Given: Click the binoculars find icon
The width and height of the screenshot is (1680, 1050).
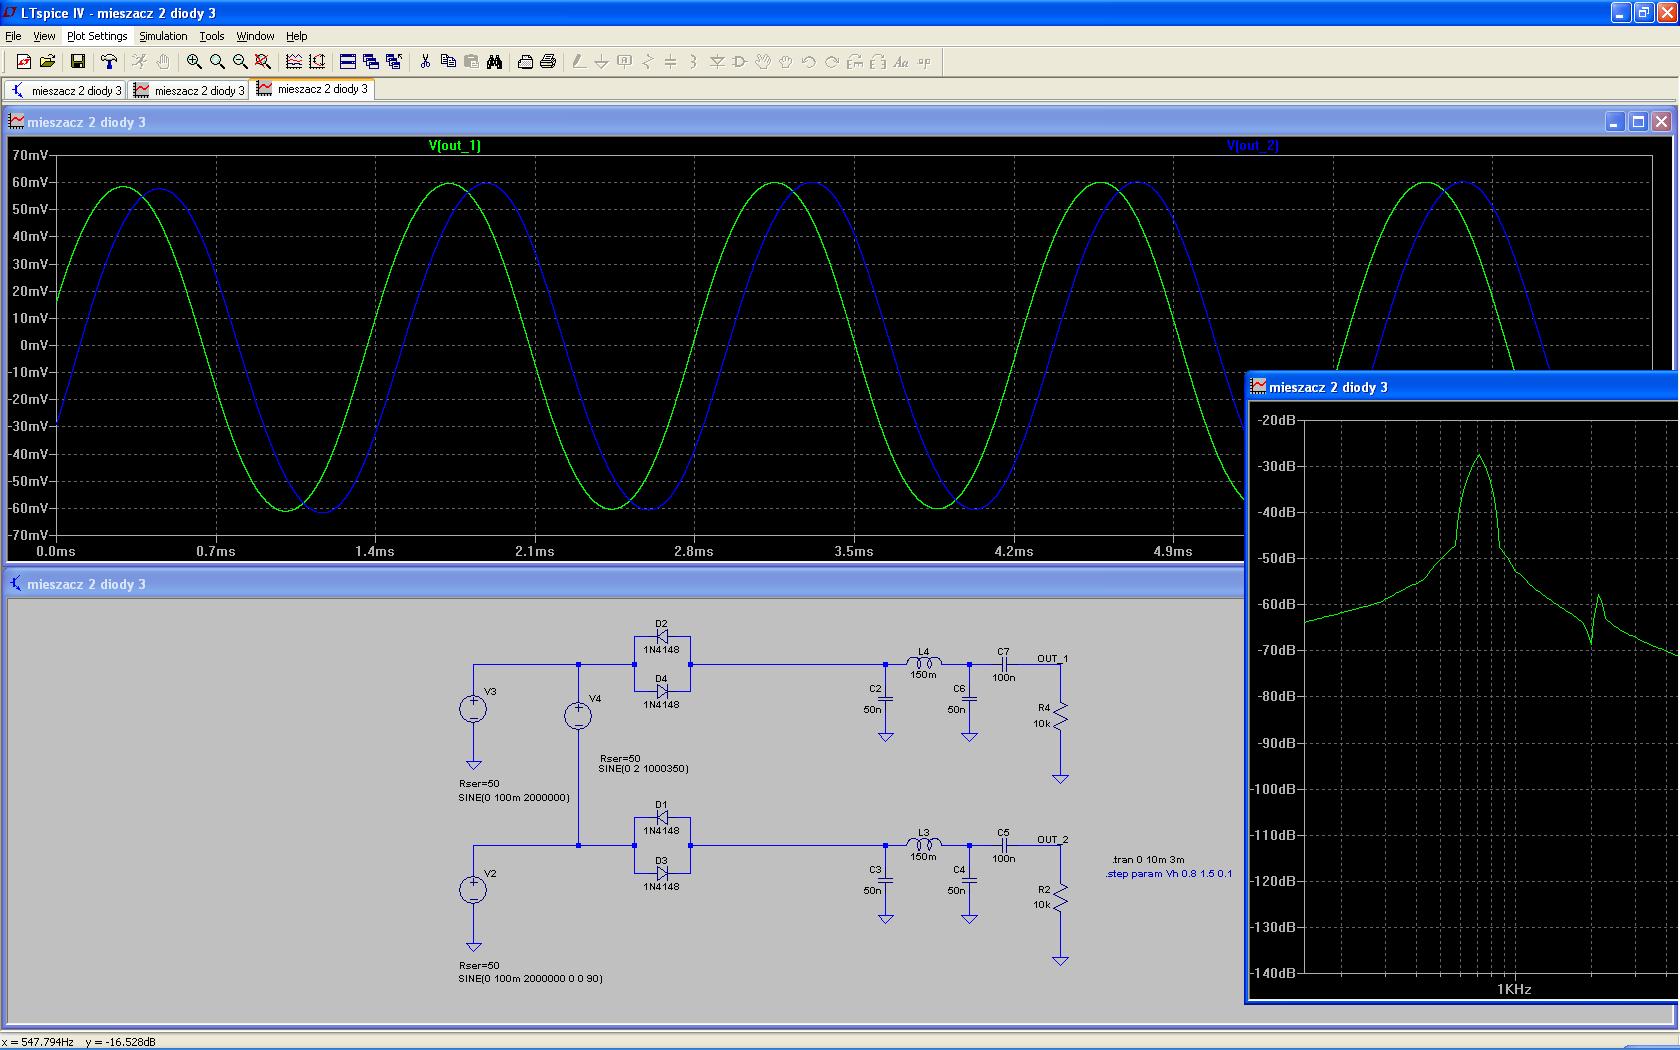Looking at the screenshot, I should [494, 62].
